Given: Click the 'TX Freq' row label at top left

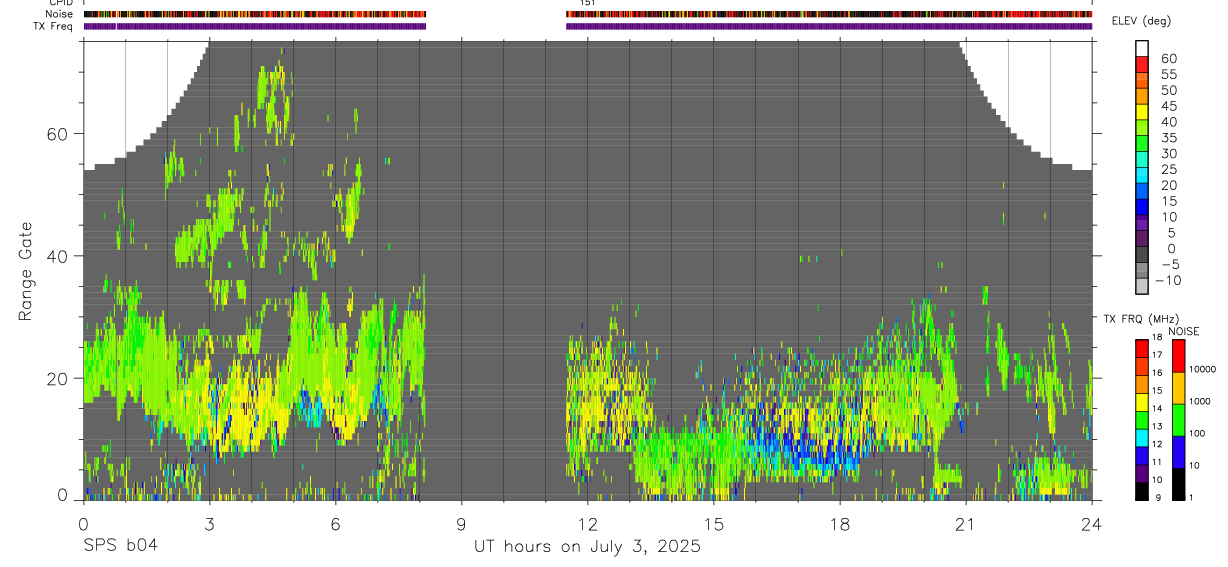Looking at the screenshot, I should pyautogui.click(x=54, y=26).
